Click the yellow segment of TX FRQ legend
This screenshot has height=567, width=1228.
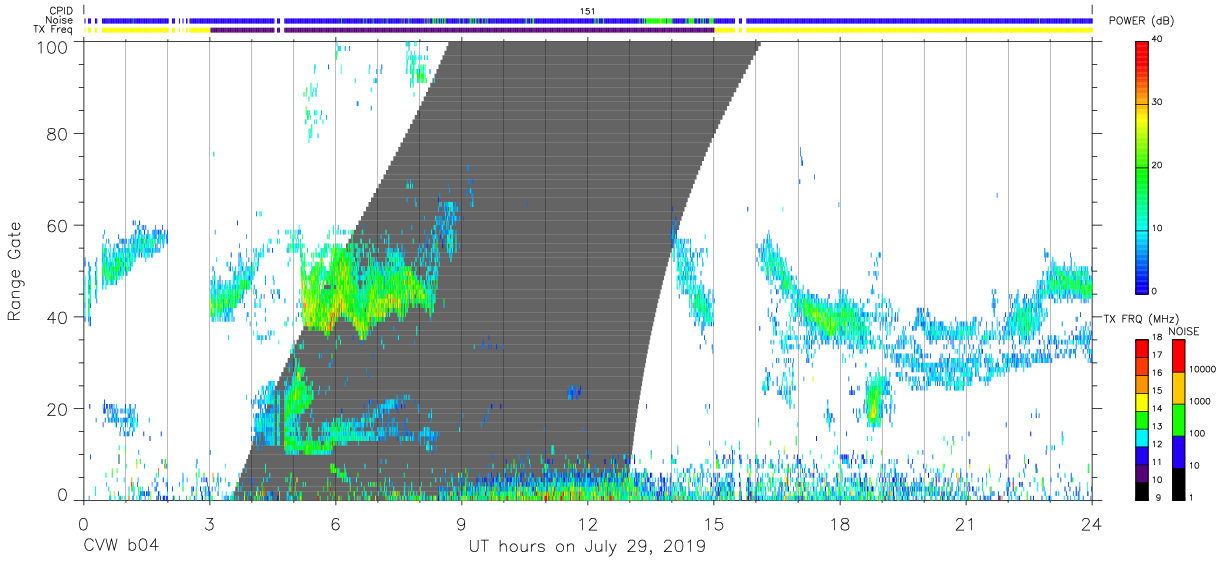click(1142, 402)
